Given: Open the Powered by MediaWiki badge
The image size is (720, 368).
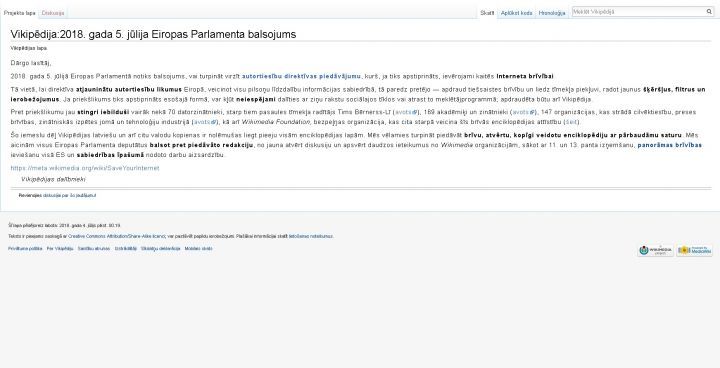Looking at the screenshot, I should (694, 250).
